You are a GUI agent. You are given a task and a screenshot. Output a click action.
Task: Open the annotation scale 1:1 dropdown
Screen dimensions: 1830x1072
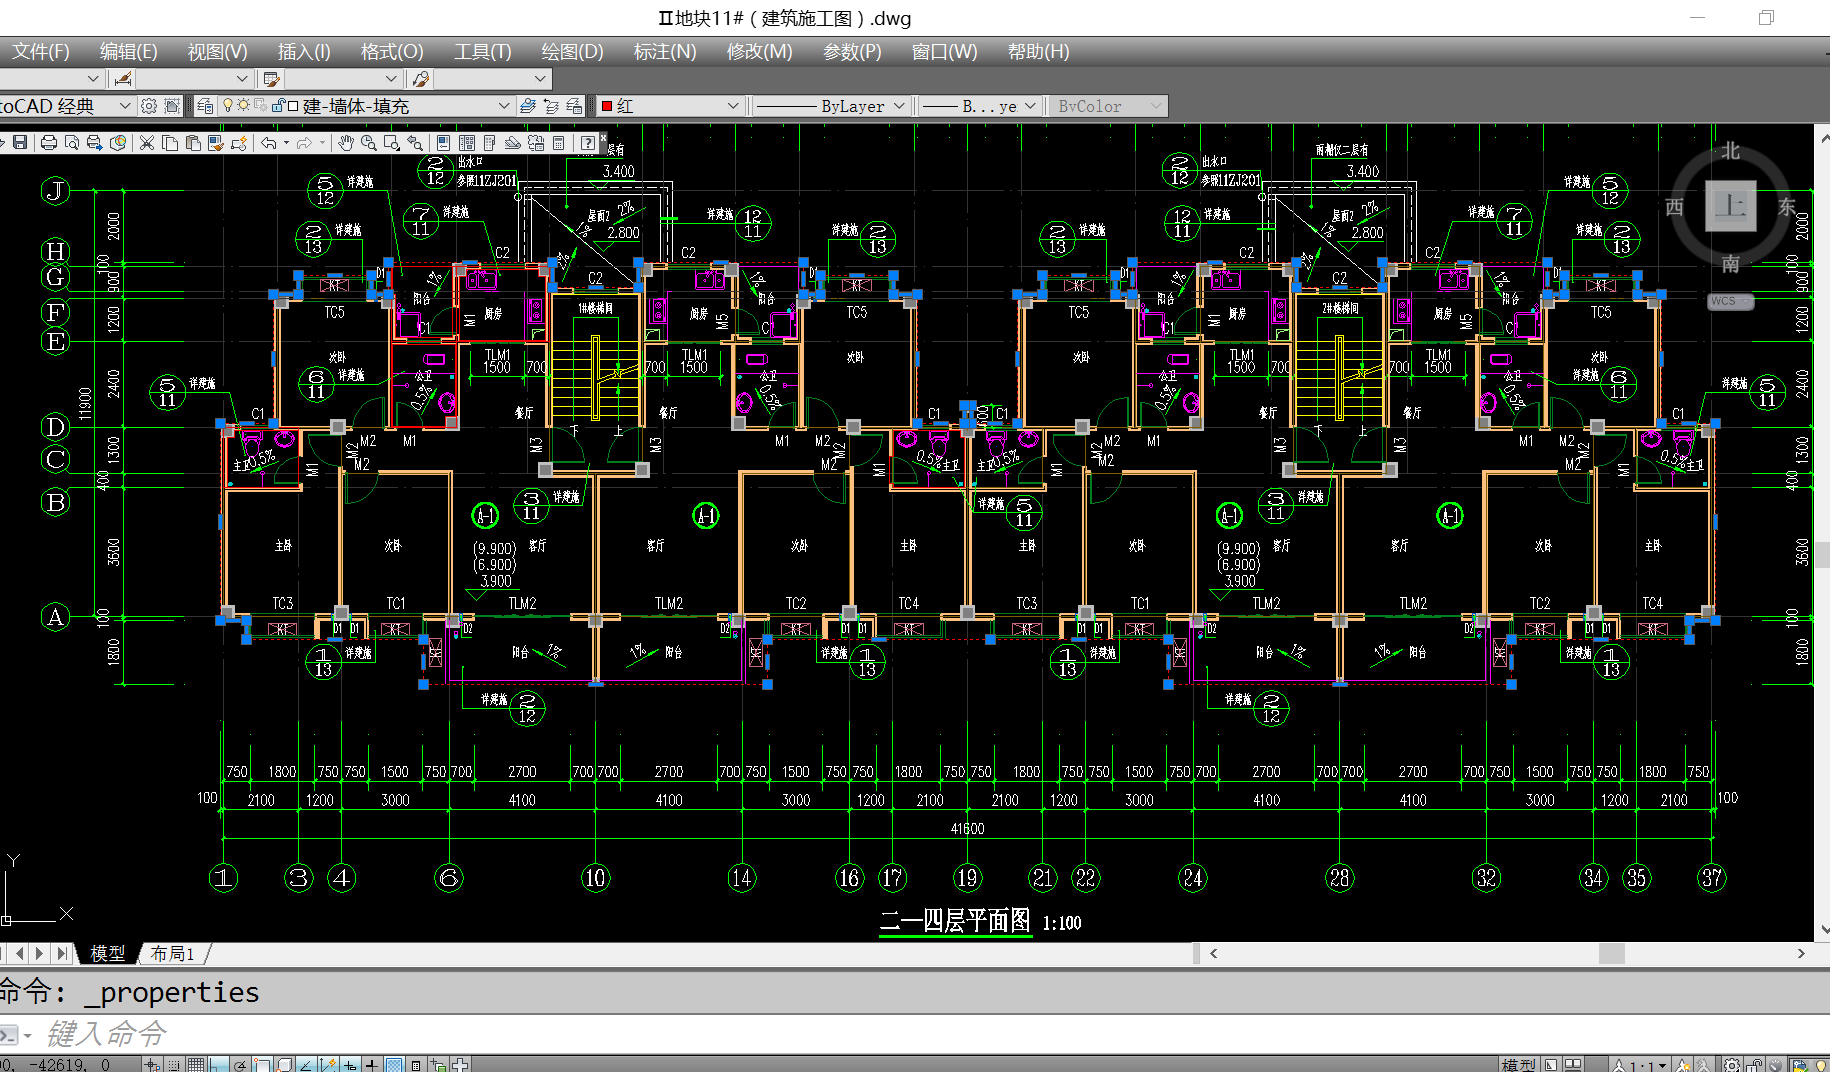coord(1642,1065)
